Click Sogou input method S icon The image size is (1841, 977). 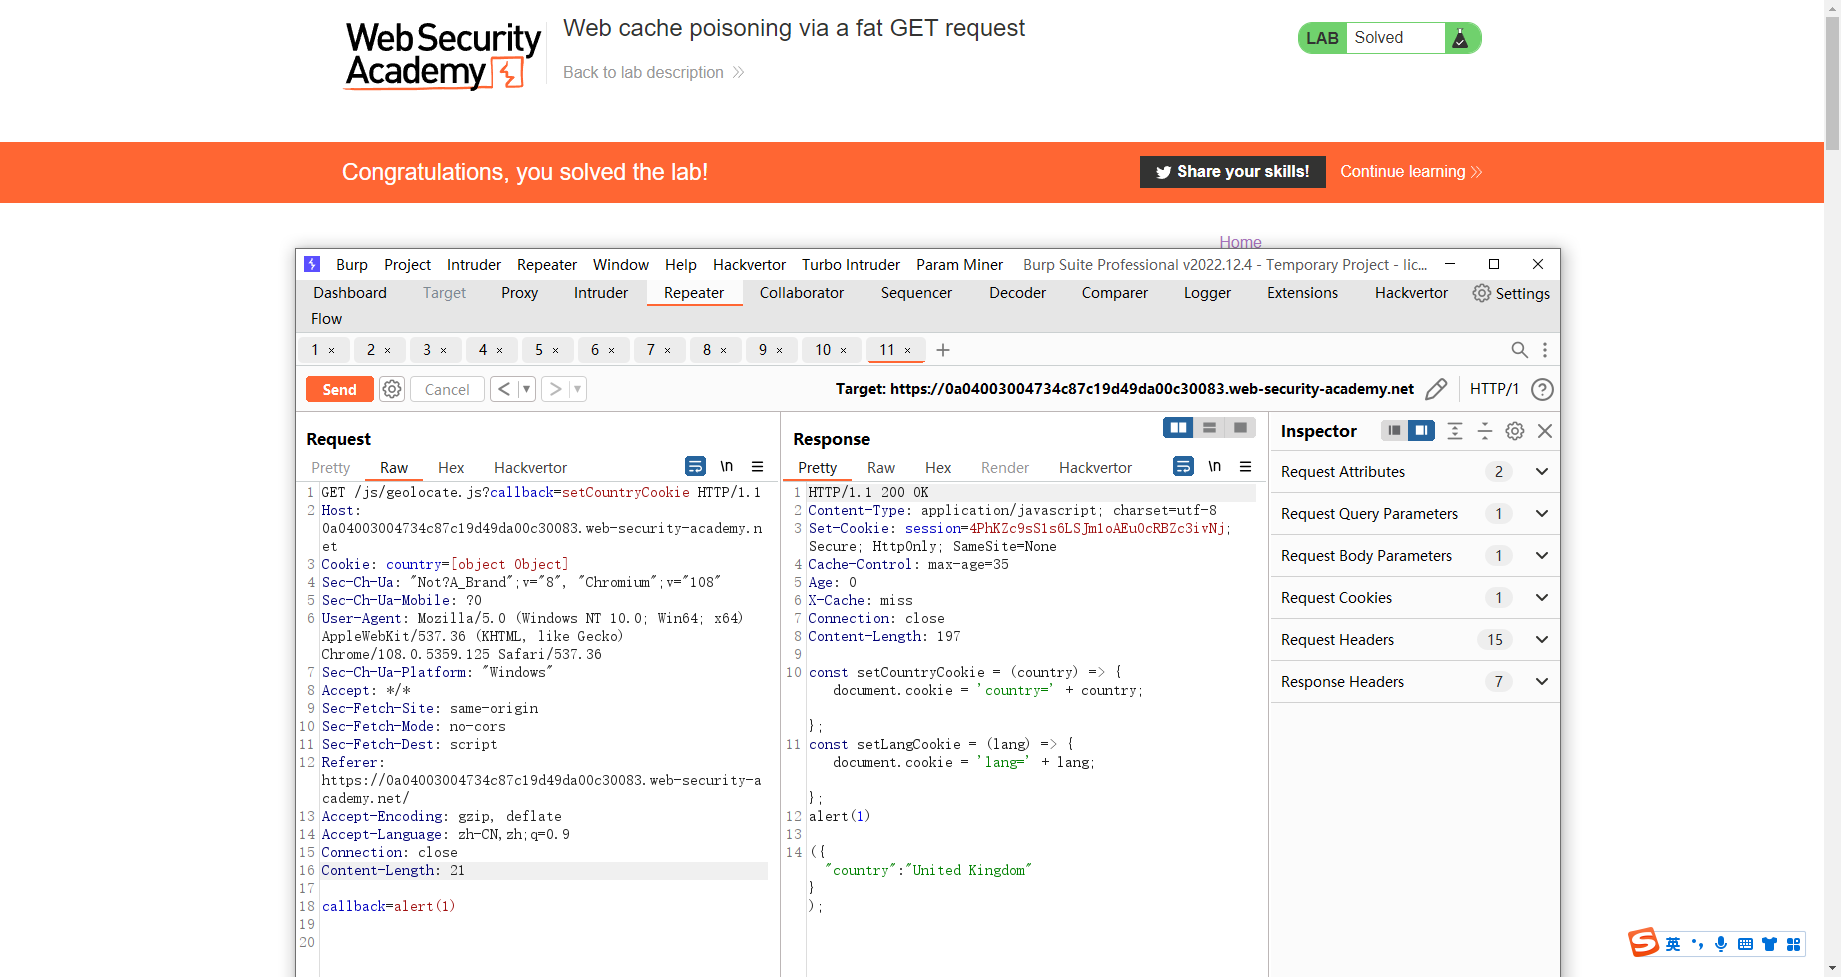[x=1643, y=942]
